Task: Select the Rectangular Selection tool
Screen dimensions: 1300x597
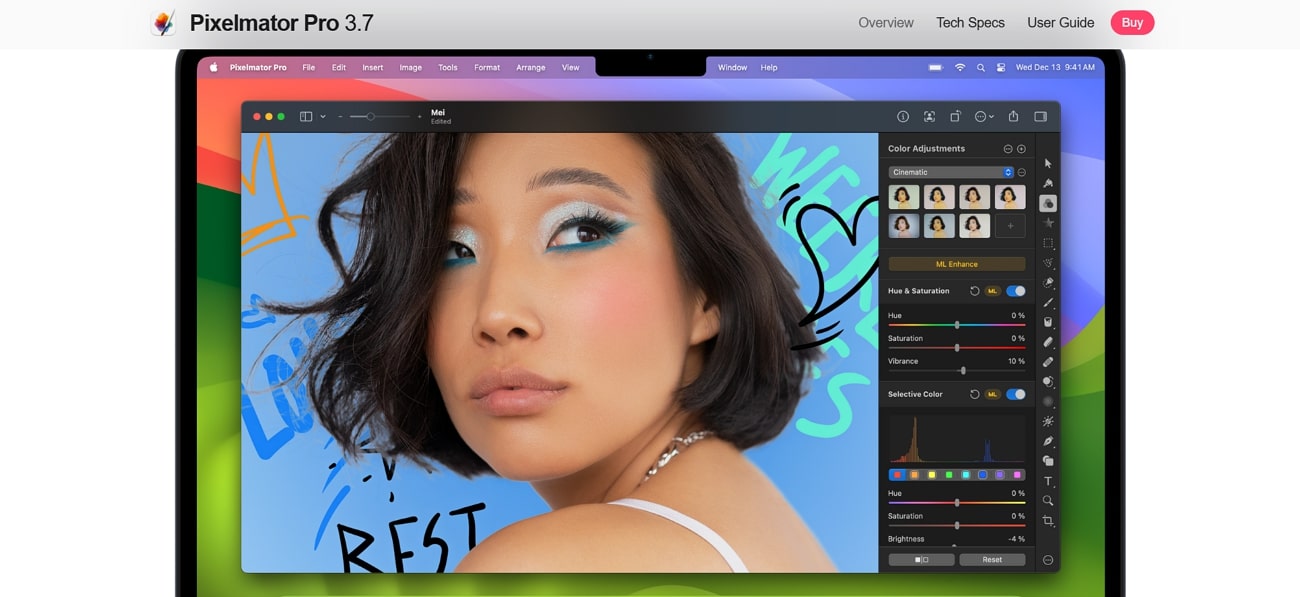Action: tap(1048, 243)
